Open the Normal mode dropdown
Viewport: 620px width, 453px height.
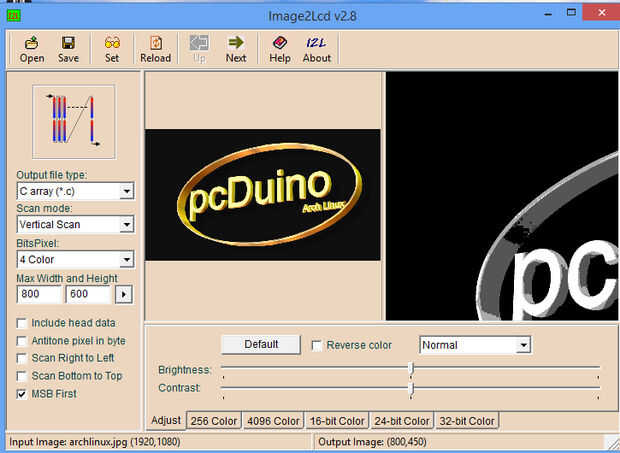[523, 345]
